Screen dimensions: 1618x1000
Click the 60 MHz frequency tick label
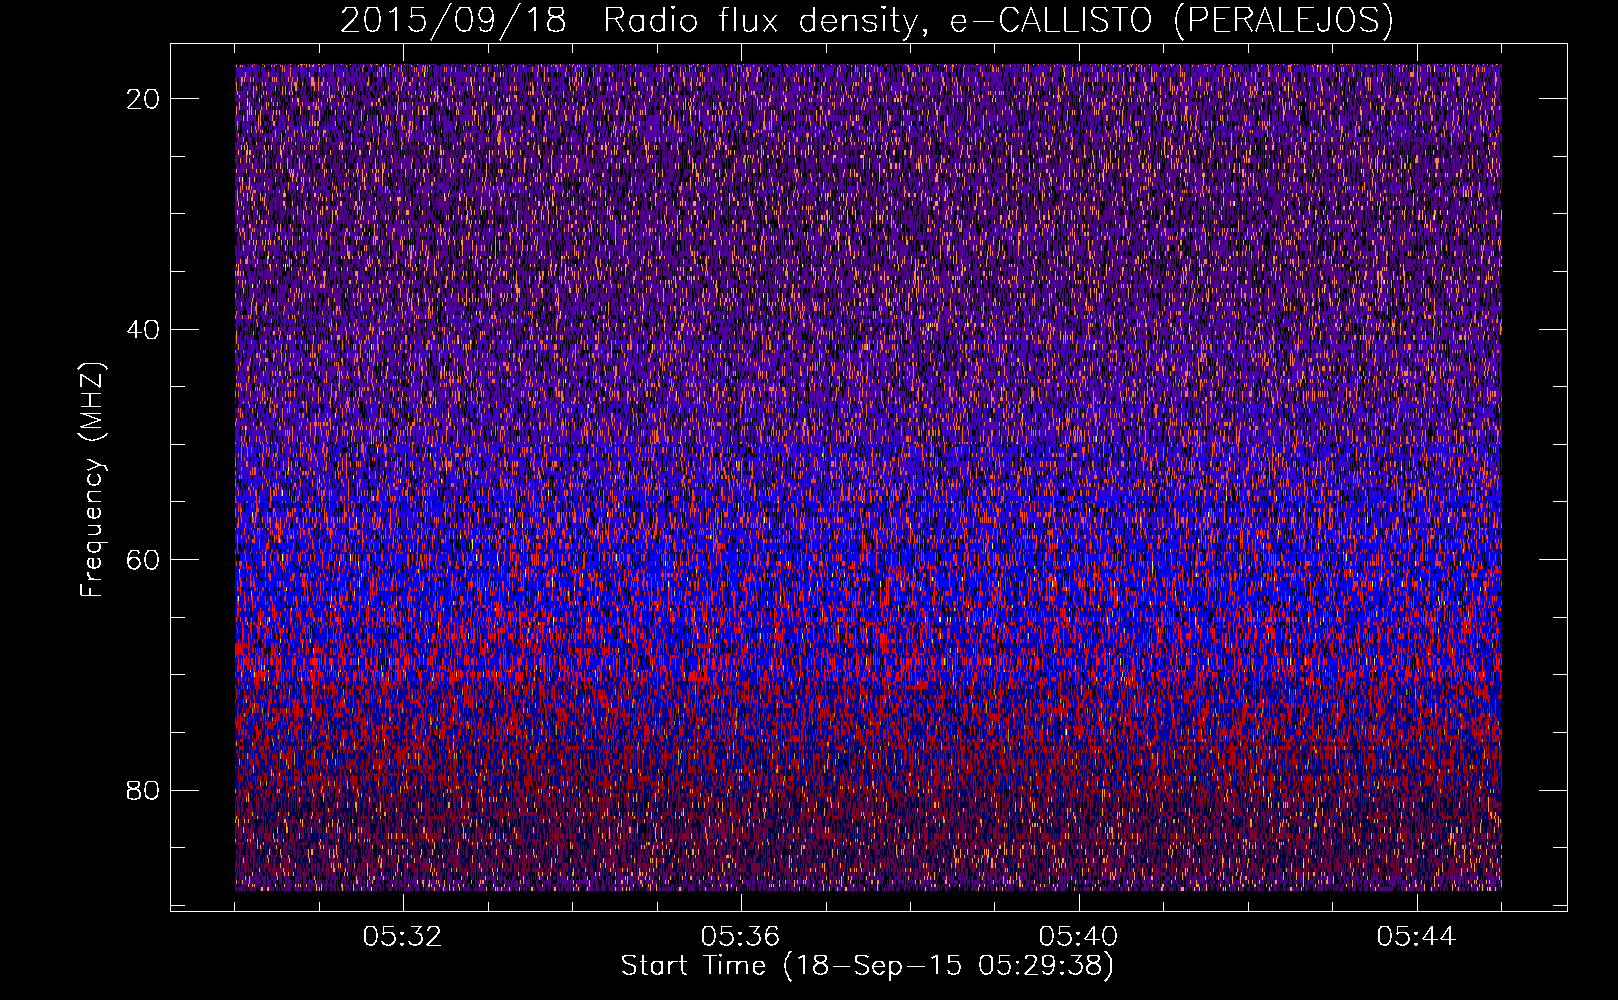pos(144,559)
